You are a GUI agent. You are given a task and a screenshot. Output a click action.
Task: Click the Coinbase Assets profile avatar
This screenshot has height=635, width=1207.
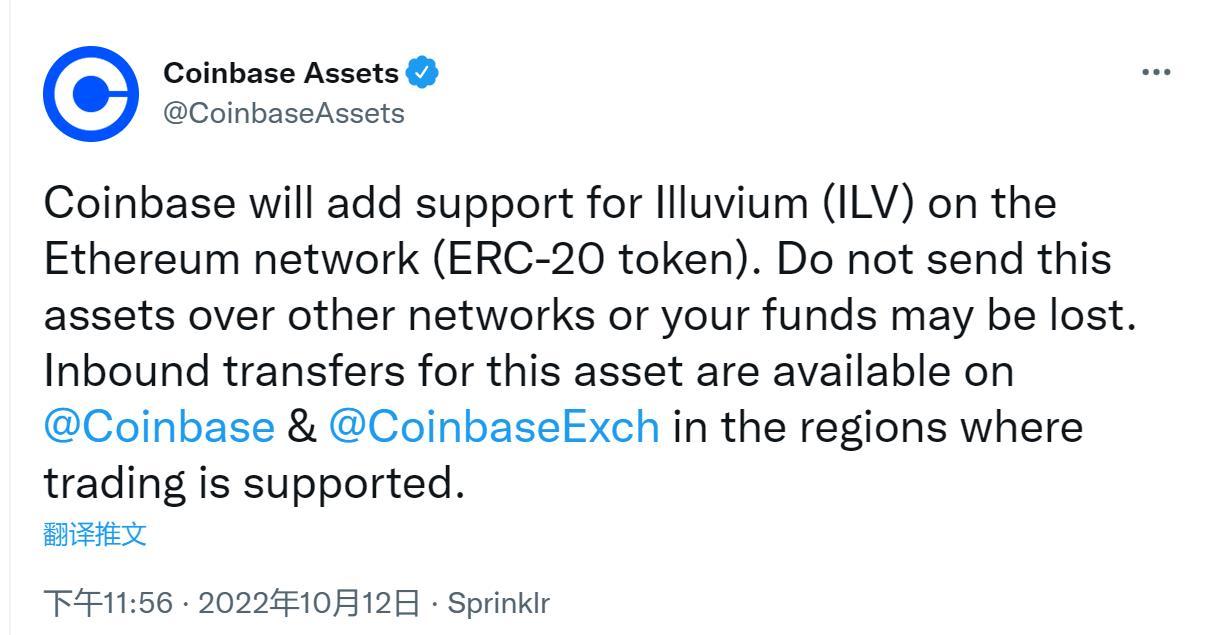pos(90,95)
